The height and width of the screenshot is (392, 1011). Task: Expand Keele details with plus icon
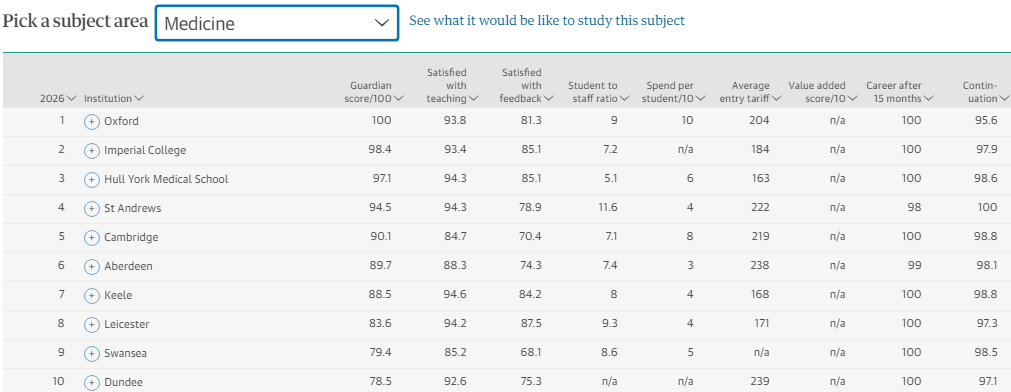coord(92,295)
